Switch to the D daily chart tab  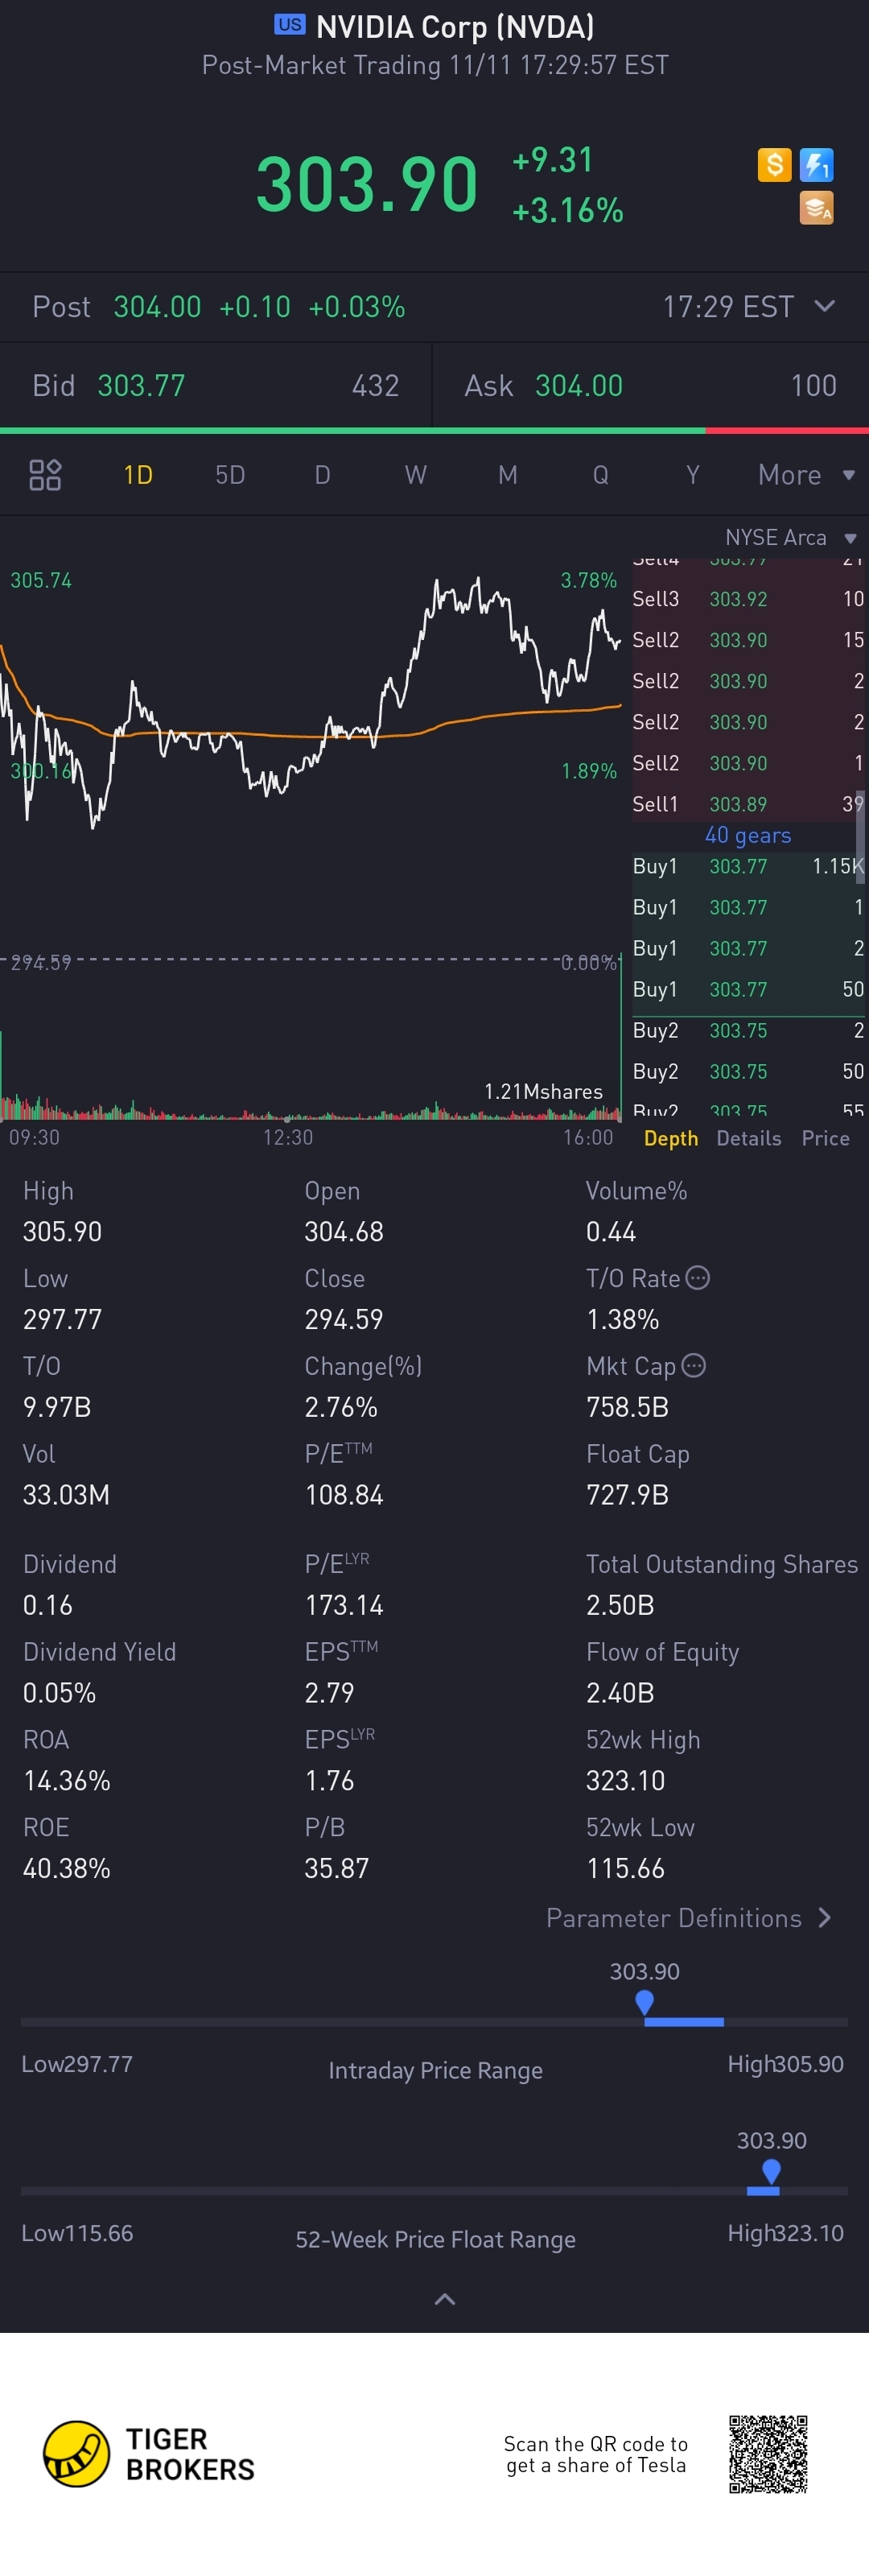pyautogui.click(x=322, y=475)
